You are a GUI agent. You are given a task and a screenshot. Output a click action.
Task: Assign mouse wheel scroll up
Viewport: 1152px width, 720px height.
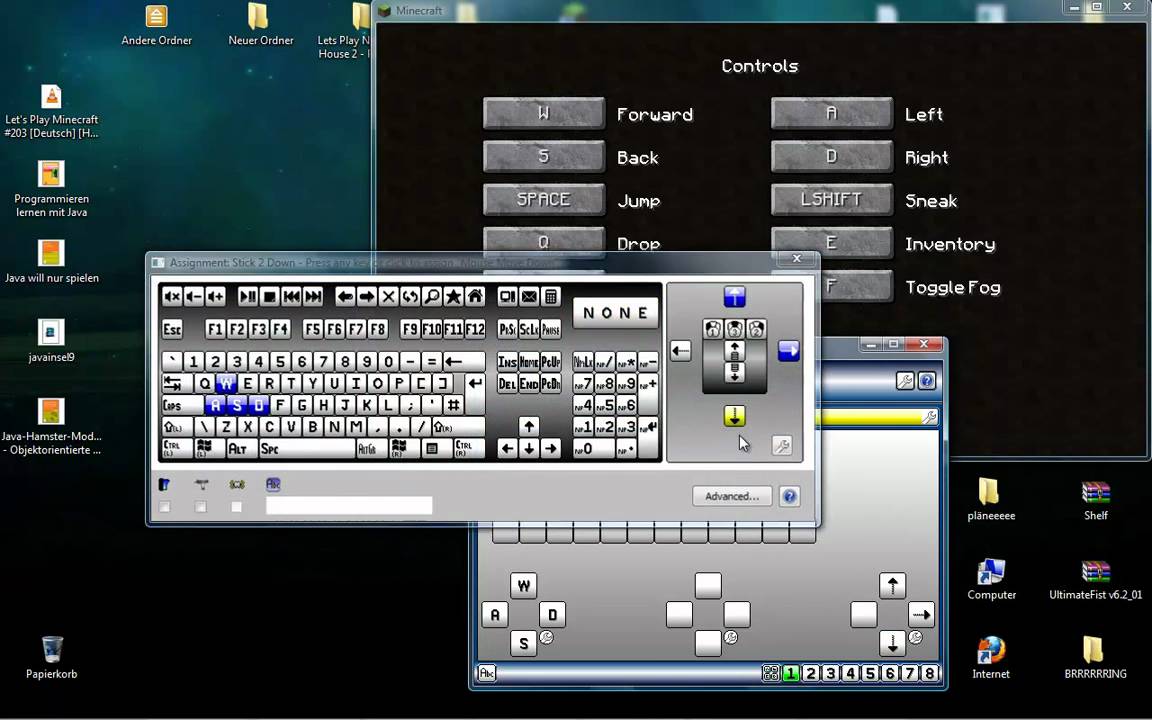pyautogui.click(x=735, y=351)
